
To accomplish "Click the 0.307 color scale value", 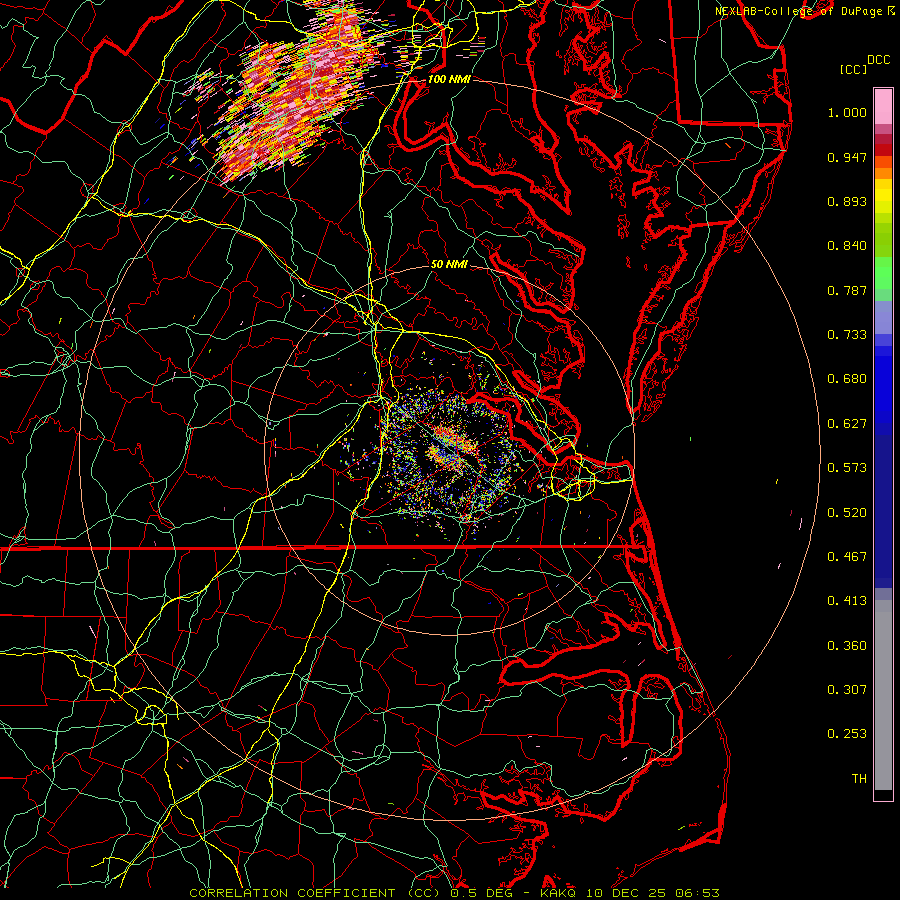I will click(x=847, y=690).
